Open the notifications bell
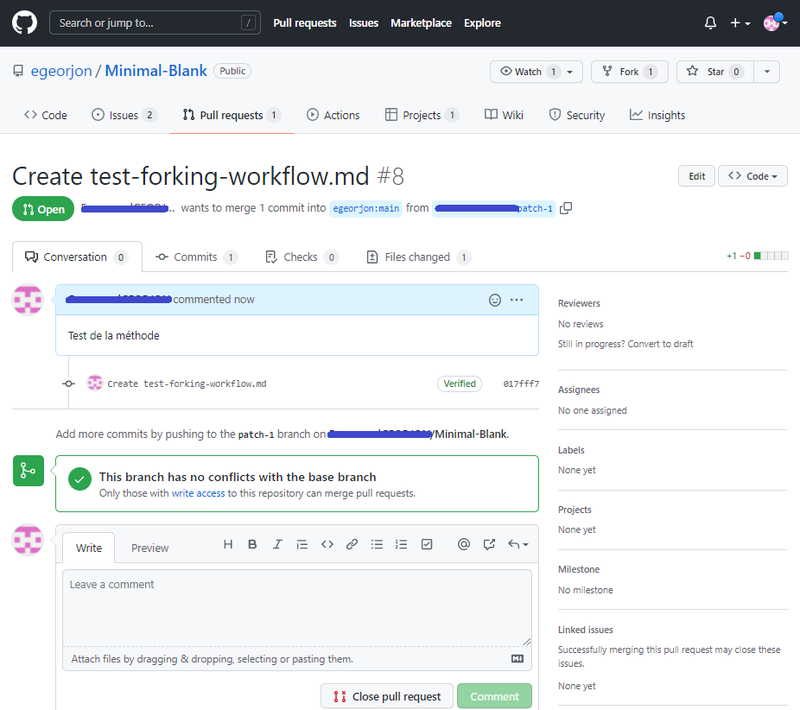The height and width of the screenshot is (710, 800). [710, 22]
